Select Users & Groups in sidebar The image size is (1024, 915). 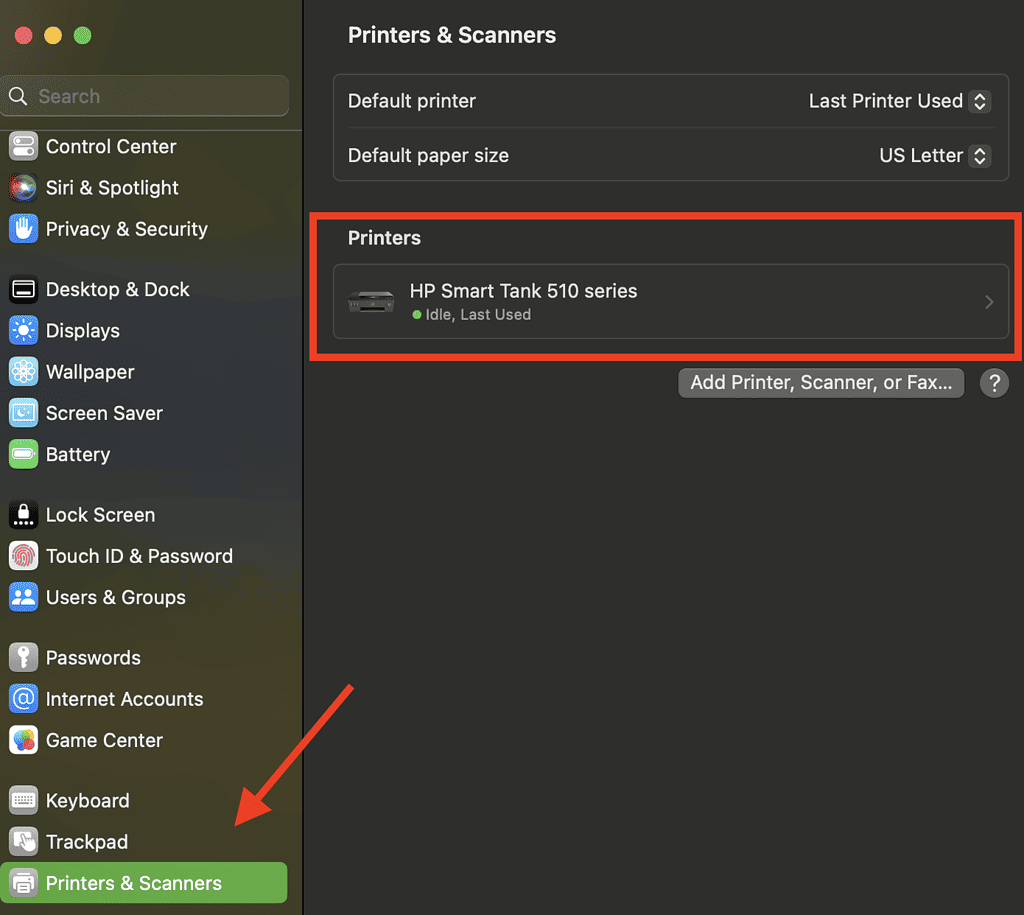click(x=115, y=598)
